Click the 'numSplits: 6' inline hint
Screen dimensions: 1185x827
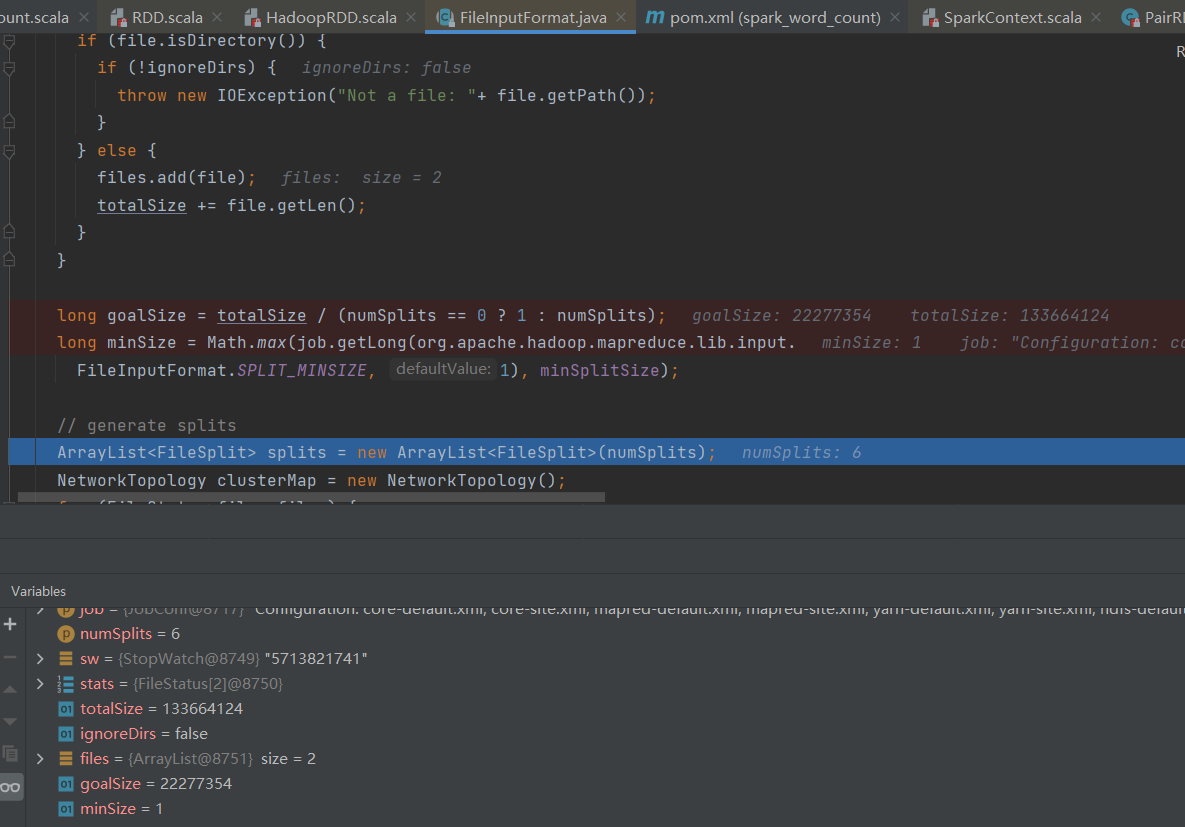pos(801,452)
